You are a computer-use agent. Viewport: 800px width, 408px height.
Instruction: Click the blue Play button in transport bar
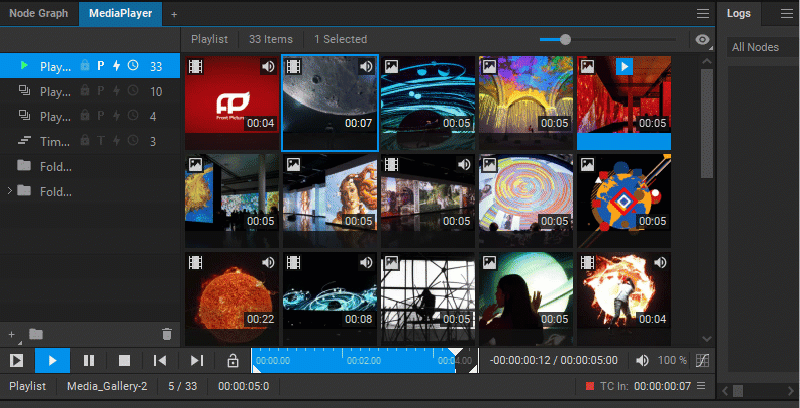pyautogui.click(x=53, y=360)
